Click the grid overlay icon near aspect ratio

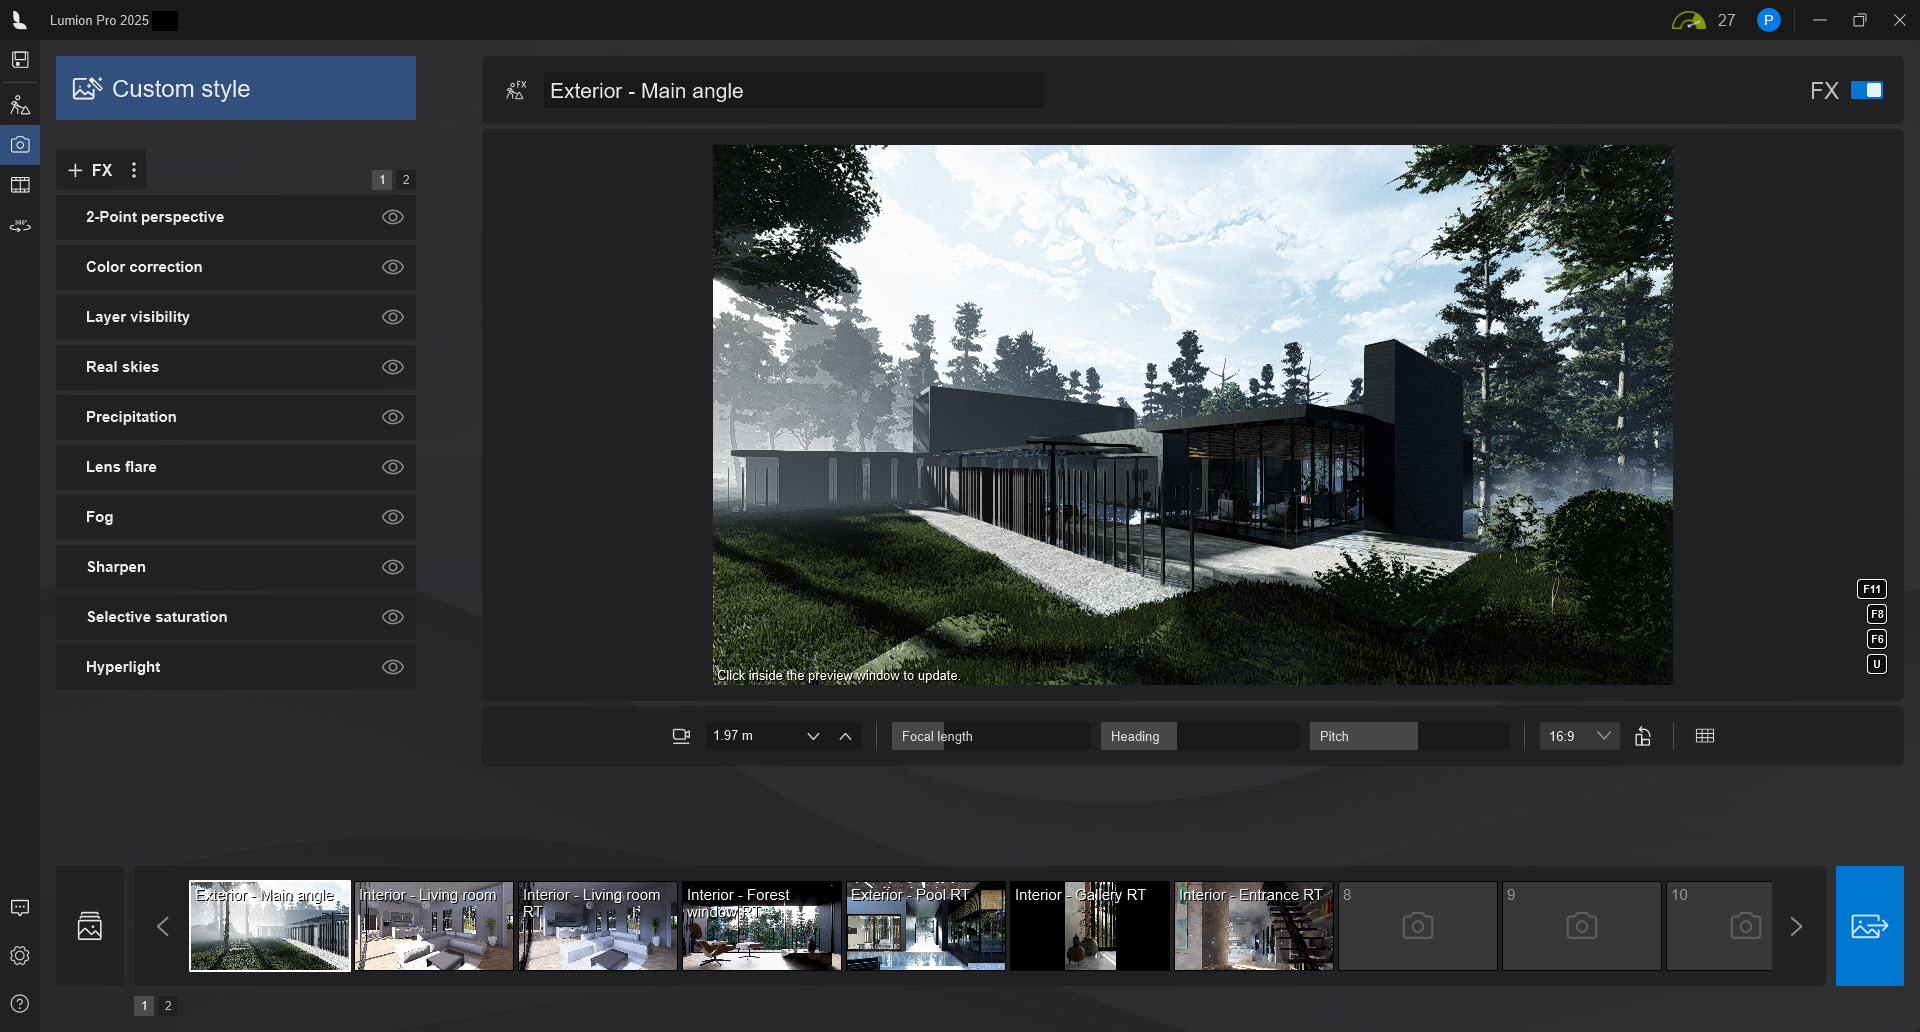click(x=1706, y=736)
